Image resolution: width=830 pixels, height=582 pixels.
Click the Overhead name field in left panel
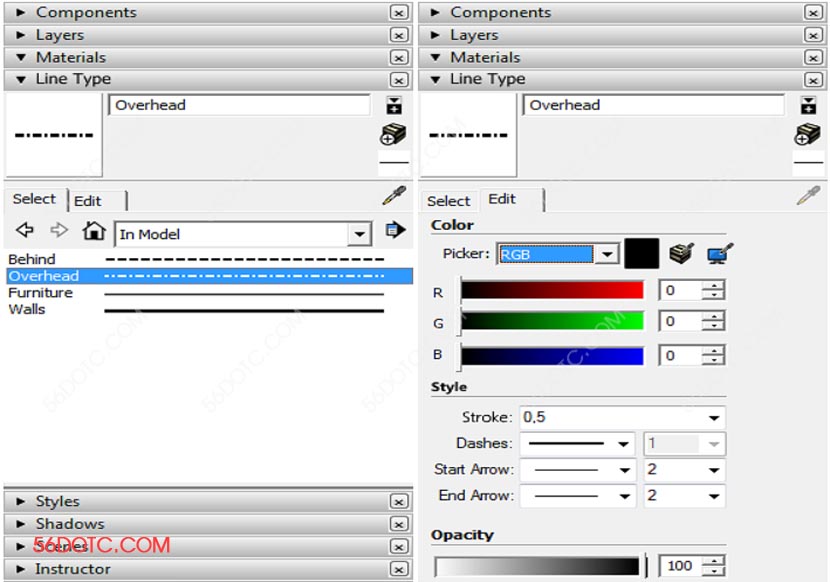click(x=239, y=105)
